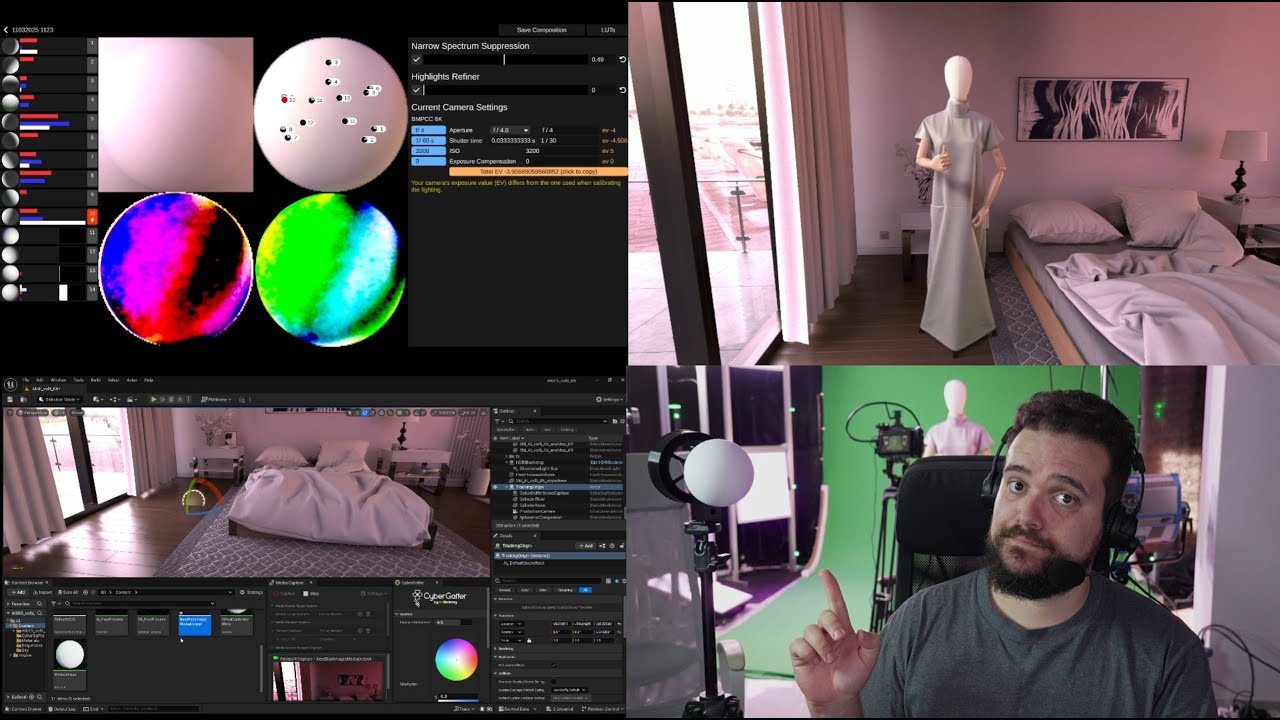Select light row 5 in the list
Screen dimensions: 1280x720
point(49,121)
